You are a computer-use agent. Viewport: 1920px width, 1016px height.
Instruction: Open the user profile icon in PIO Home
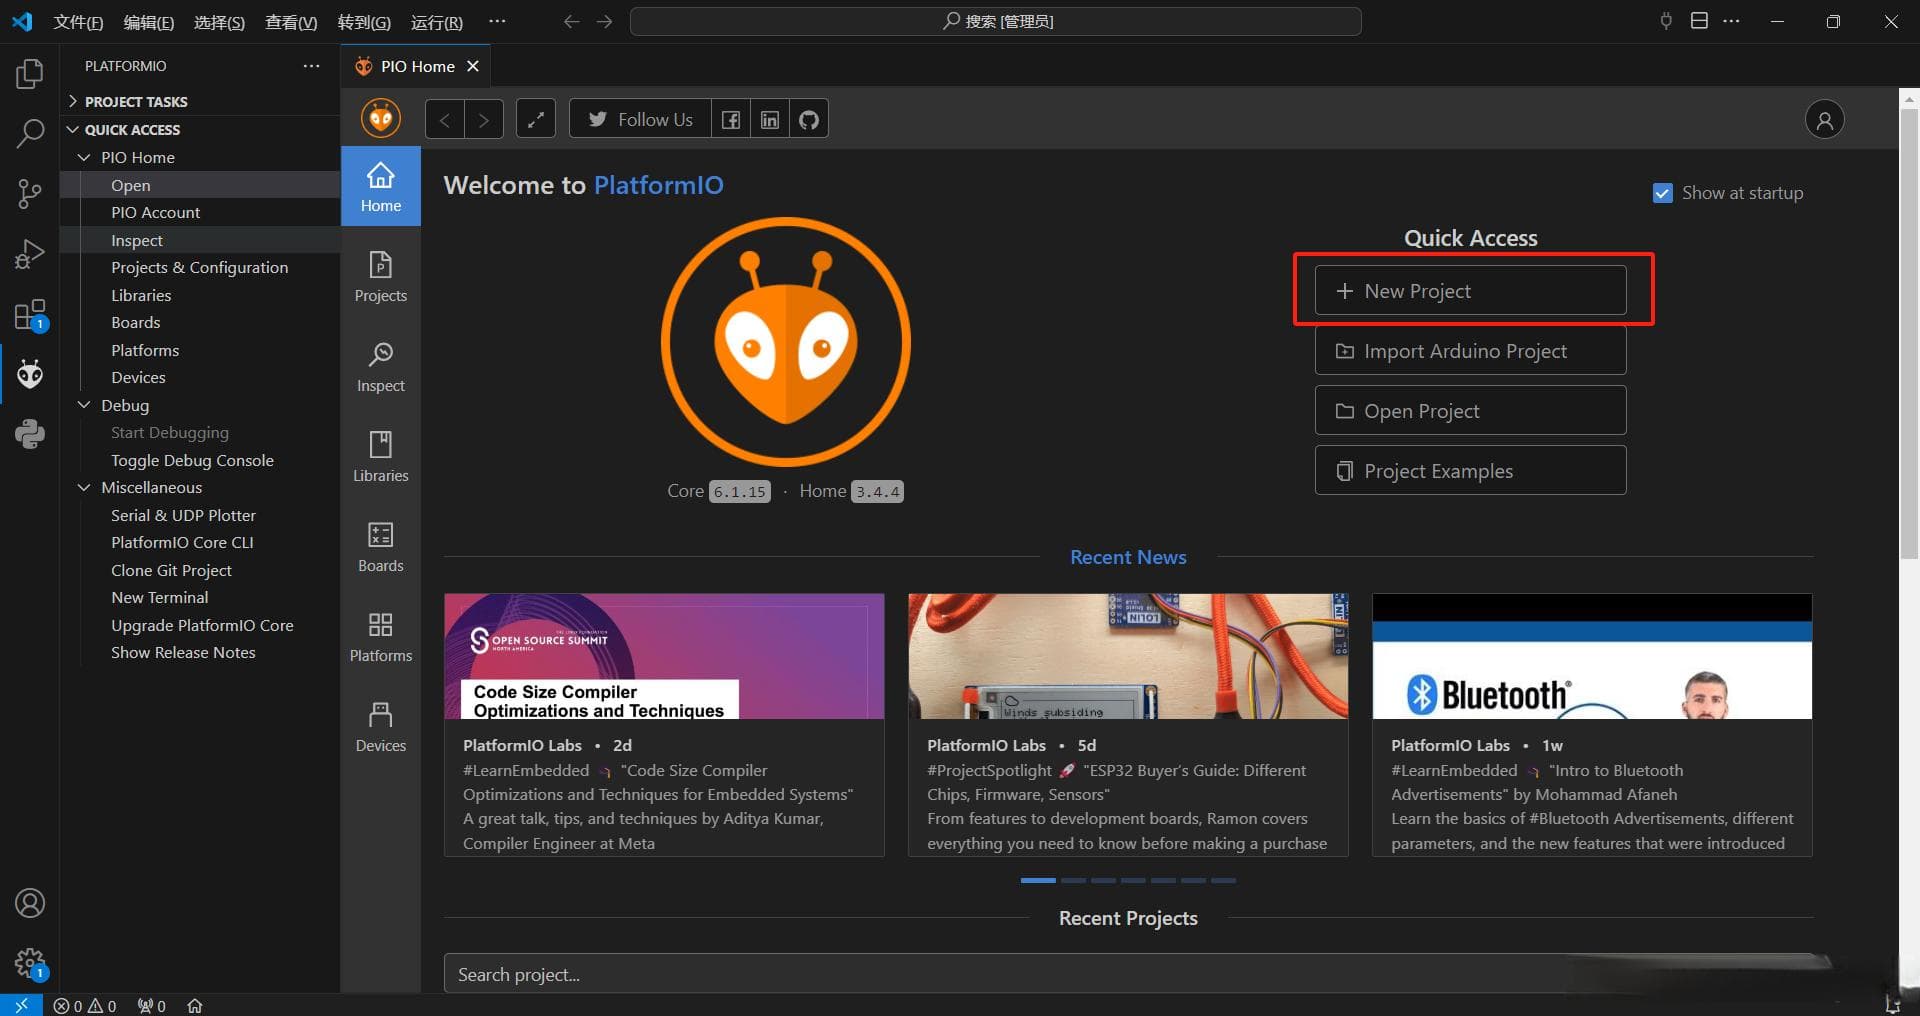coord(1824,119)
